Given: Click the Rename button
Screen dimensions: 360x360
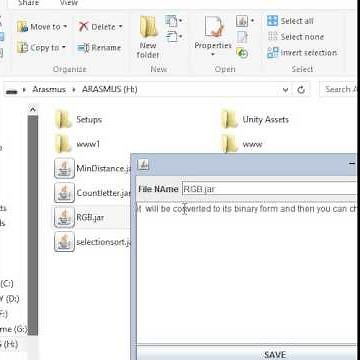Looking at the screenshot, I should point(99,48).
